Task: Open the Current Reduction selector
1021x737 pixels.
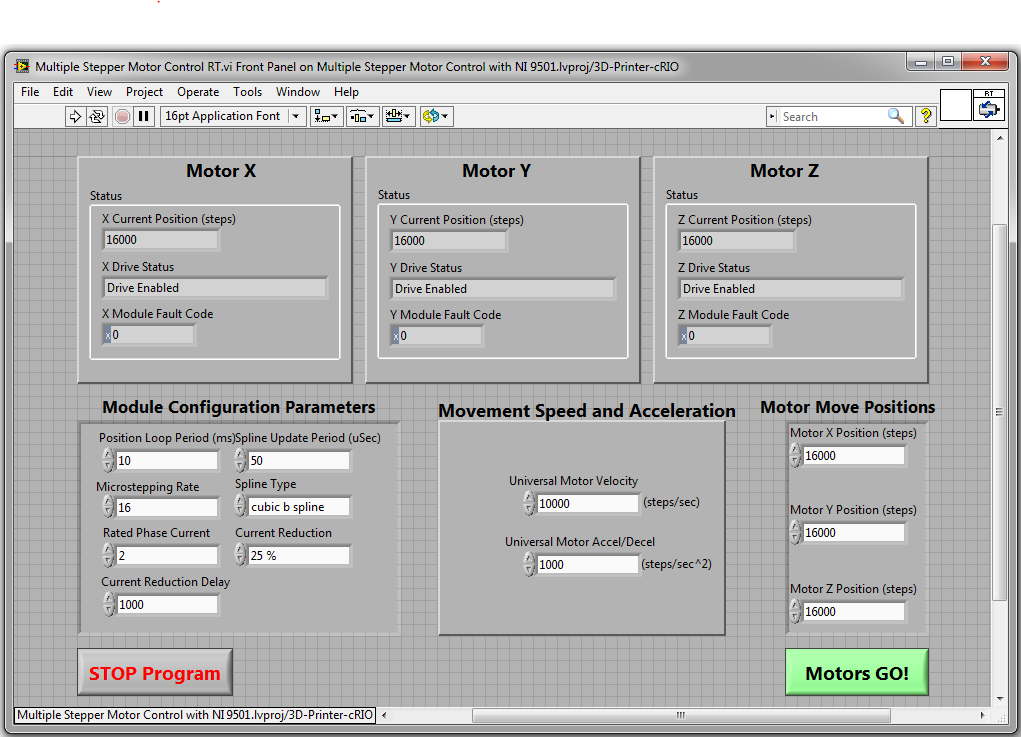Action: click(x=300, y=555)
